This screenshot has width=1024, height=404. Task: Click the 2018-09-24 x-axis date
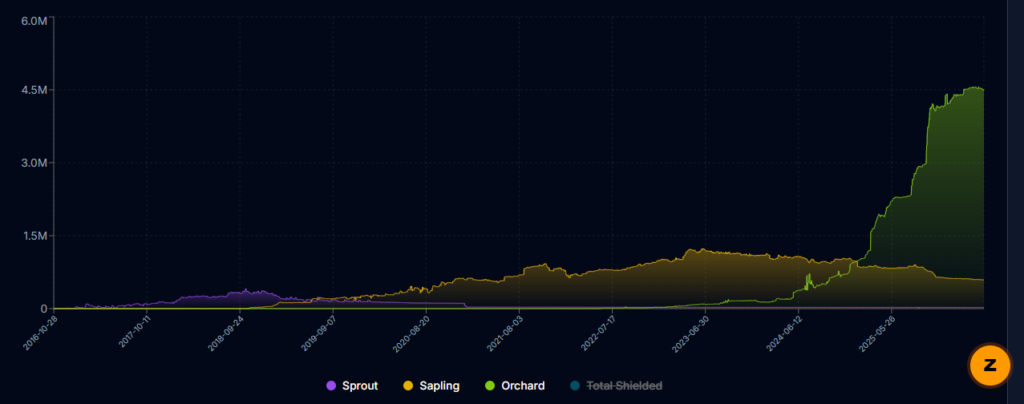[226, 333]
